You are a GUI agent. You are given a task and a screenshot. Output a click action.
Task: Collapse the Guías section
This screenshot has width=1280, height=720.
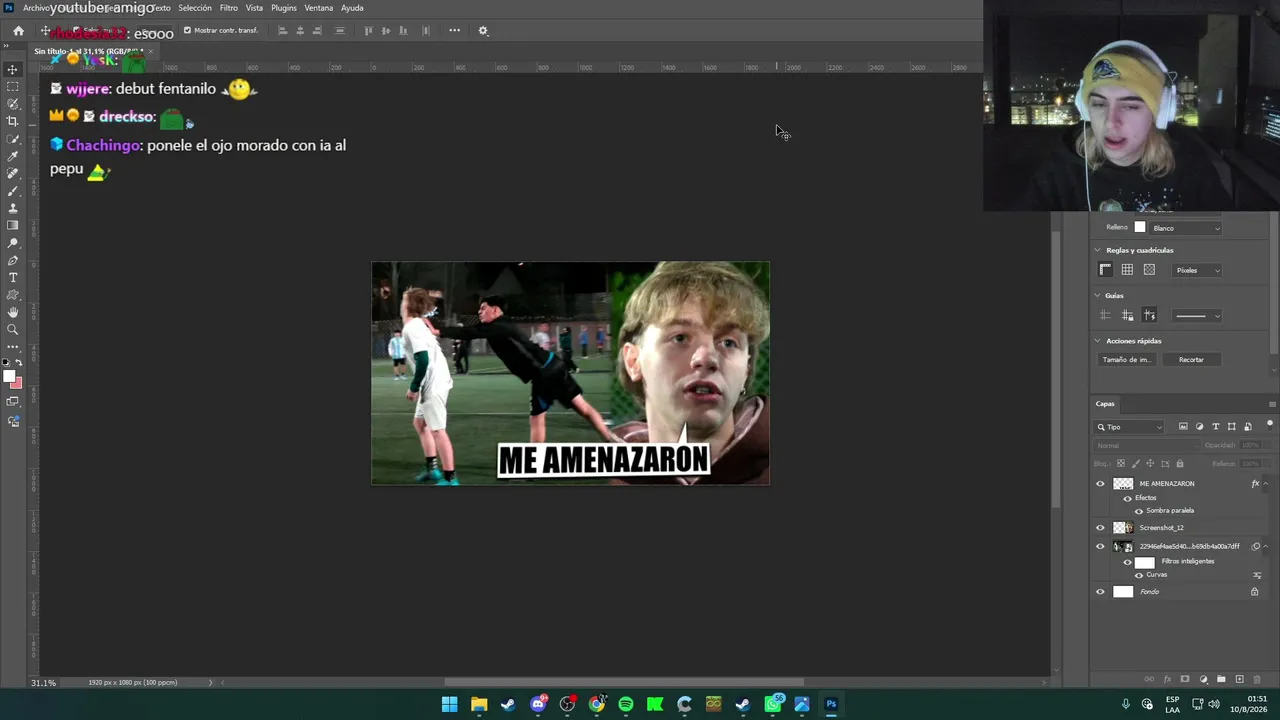(1098, 296)
